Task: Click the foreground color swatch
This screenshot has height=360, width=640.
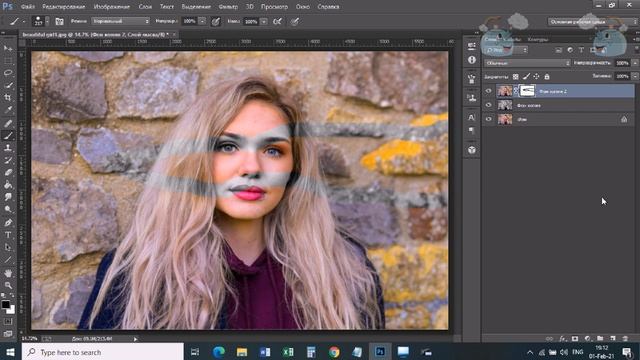Action: pyautogui.click(x=5, y=304)
